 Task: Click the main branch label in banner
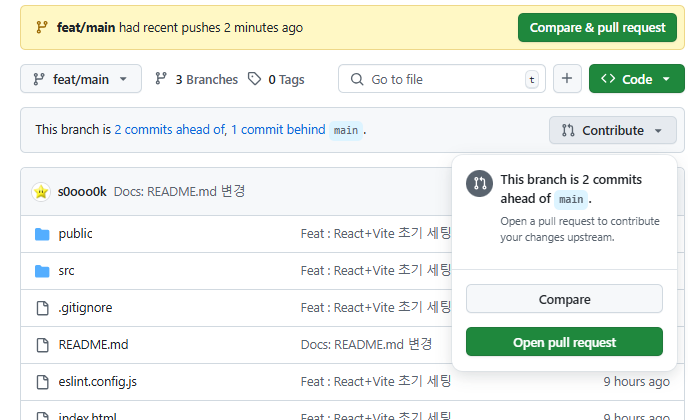click(x=346, y=130)
